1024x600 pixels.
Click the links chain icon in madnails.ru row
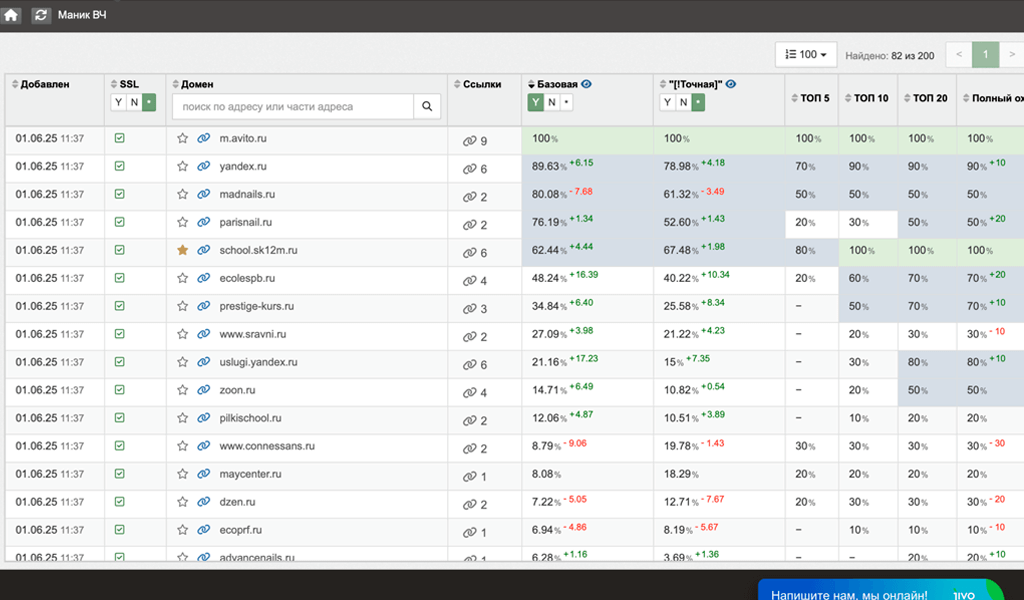pos(469,197)
